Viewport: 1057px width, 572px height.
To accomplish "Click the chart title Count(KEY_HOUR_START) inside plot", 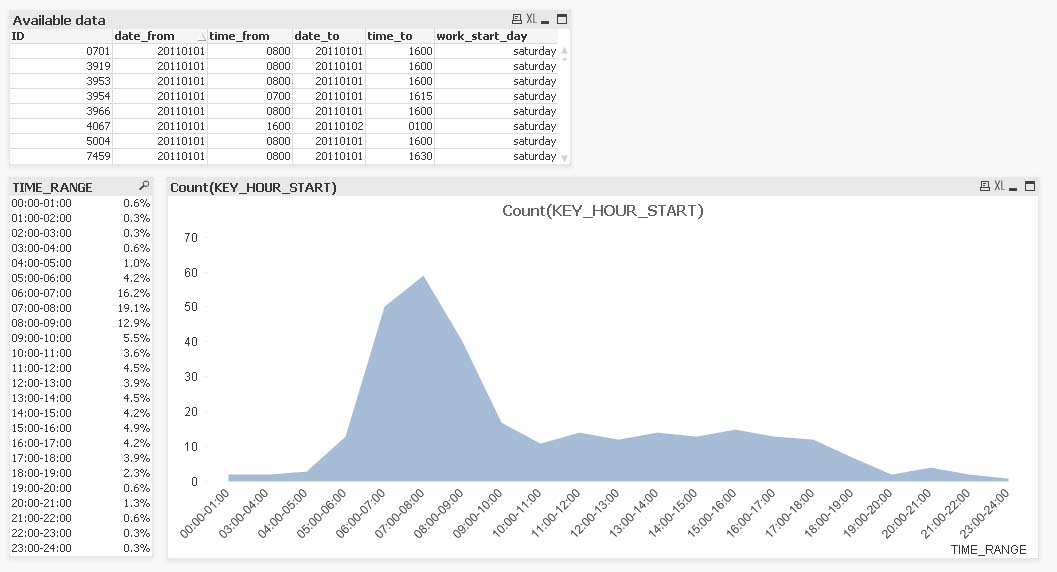I will tap(603, 211).
